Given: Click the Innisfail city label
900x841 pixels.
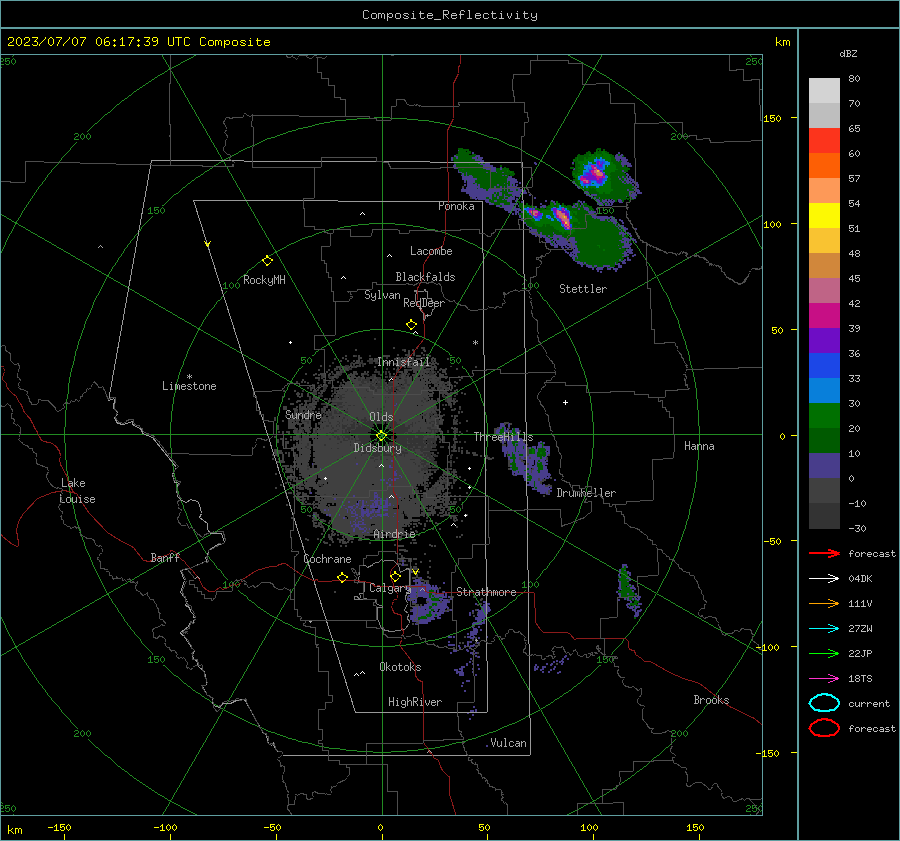Looking at the screenshot, I should click(404, 362).
